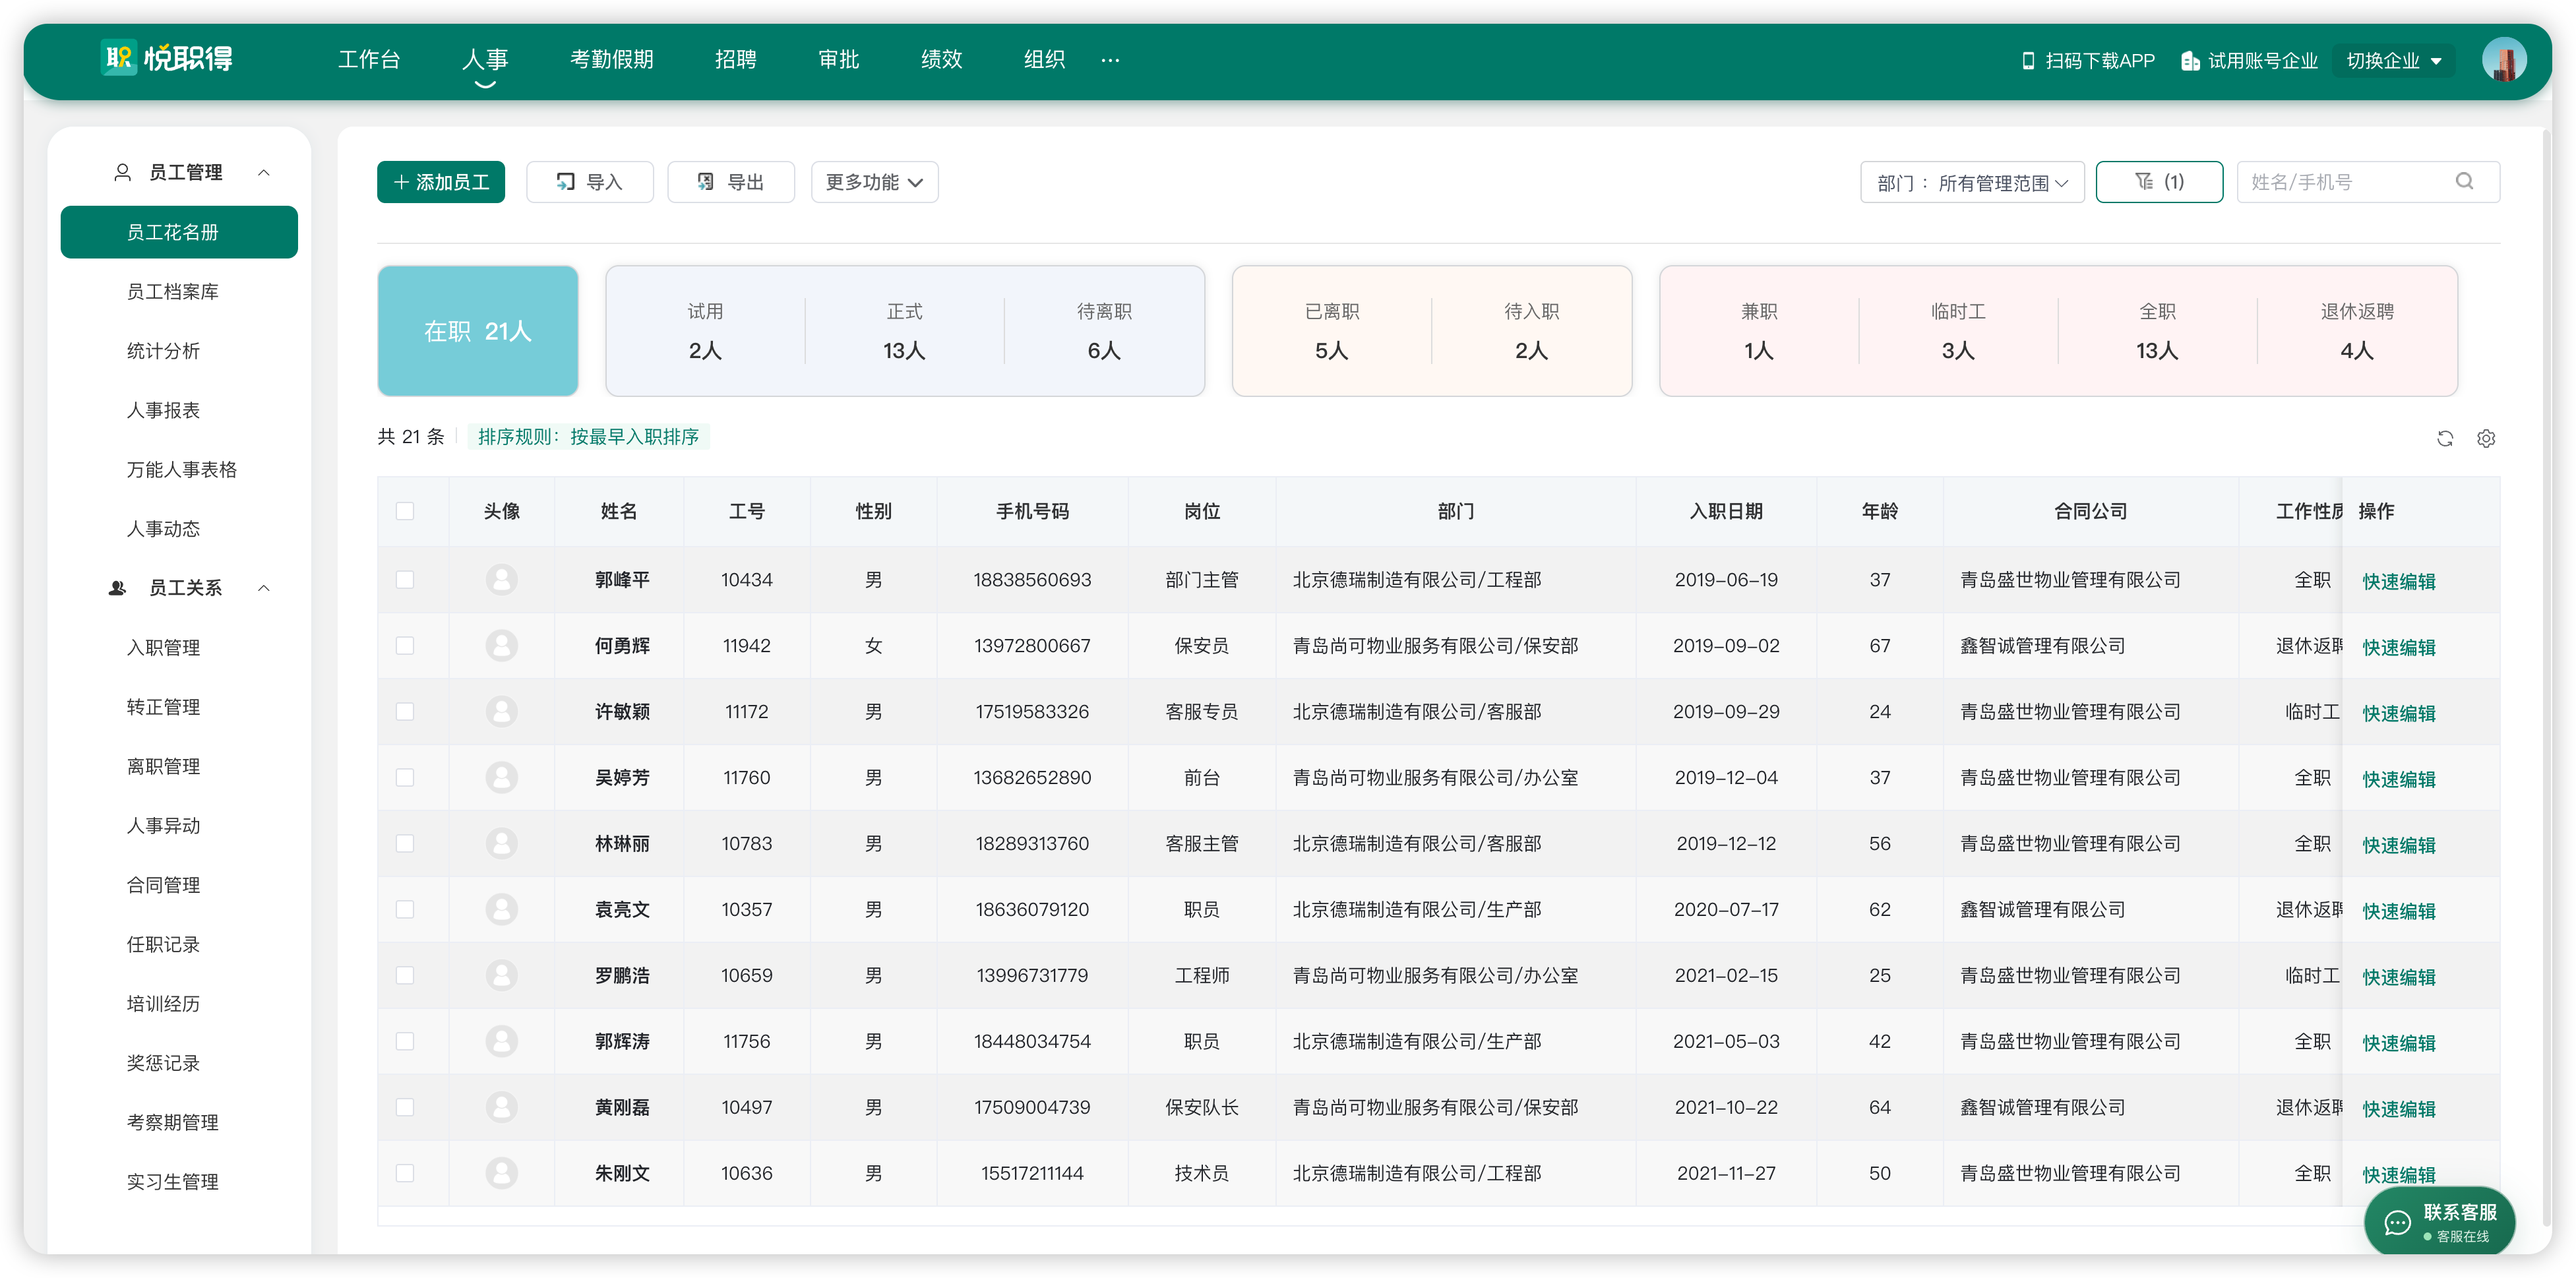Viewport: 2576px width, 1278px height.
Task: Switch to the 考勤假期 top menu
Action: tap(611, 59)
